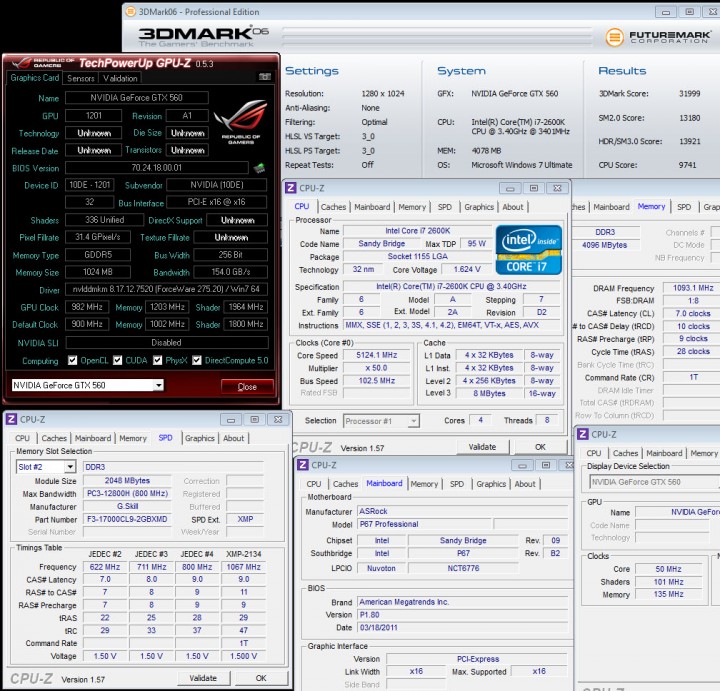Screen dimensions: 720x691
Task: Click the Intel Core i7 badge
Action: pyautogui.click(x=529, y=250)
